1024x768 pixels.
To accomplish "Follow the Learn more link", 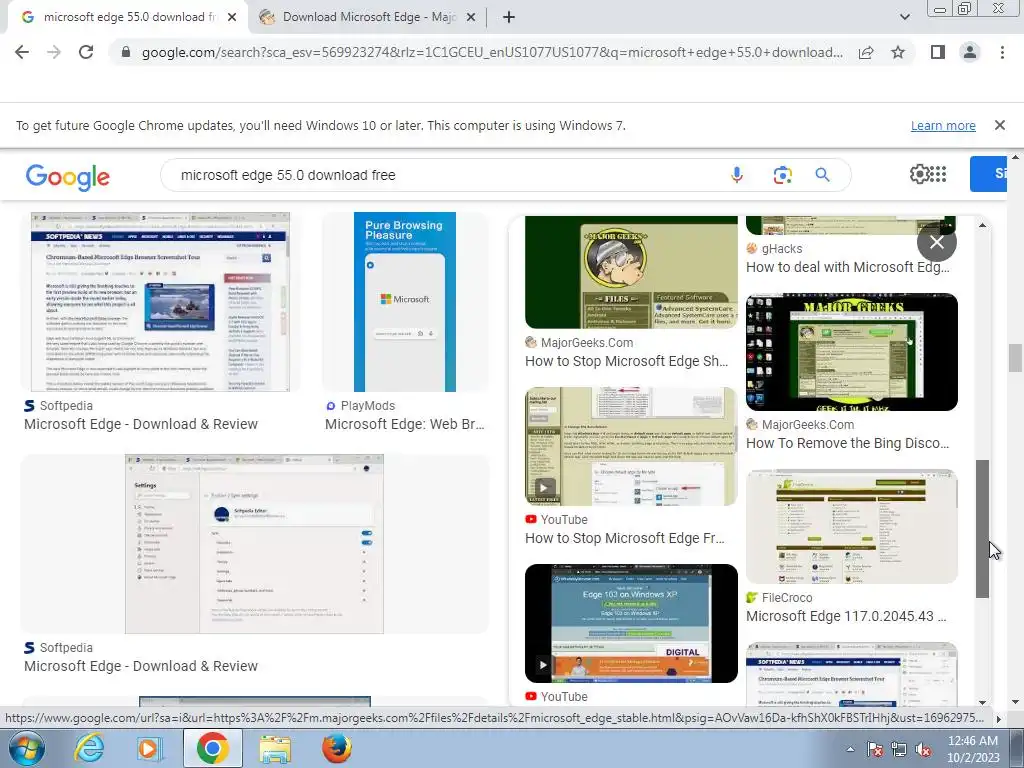I will point(943,125).
